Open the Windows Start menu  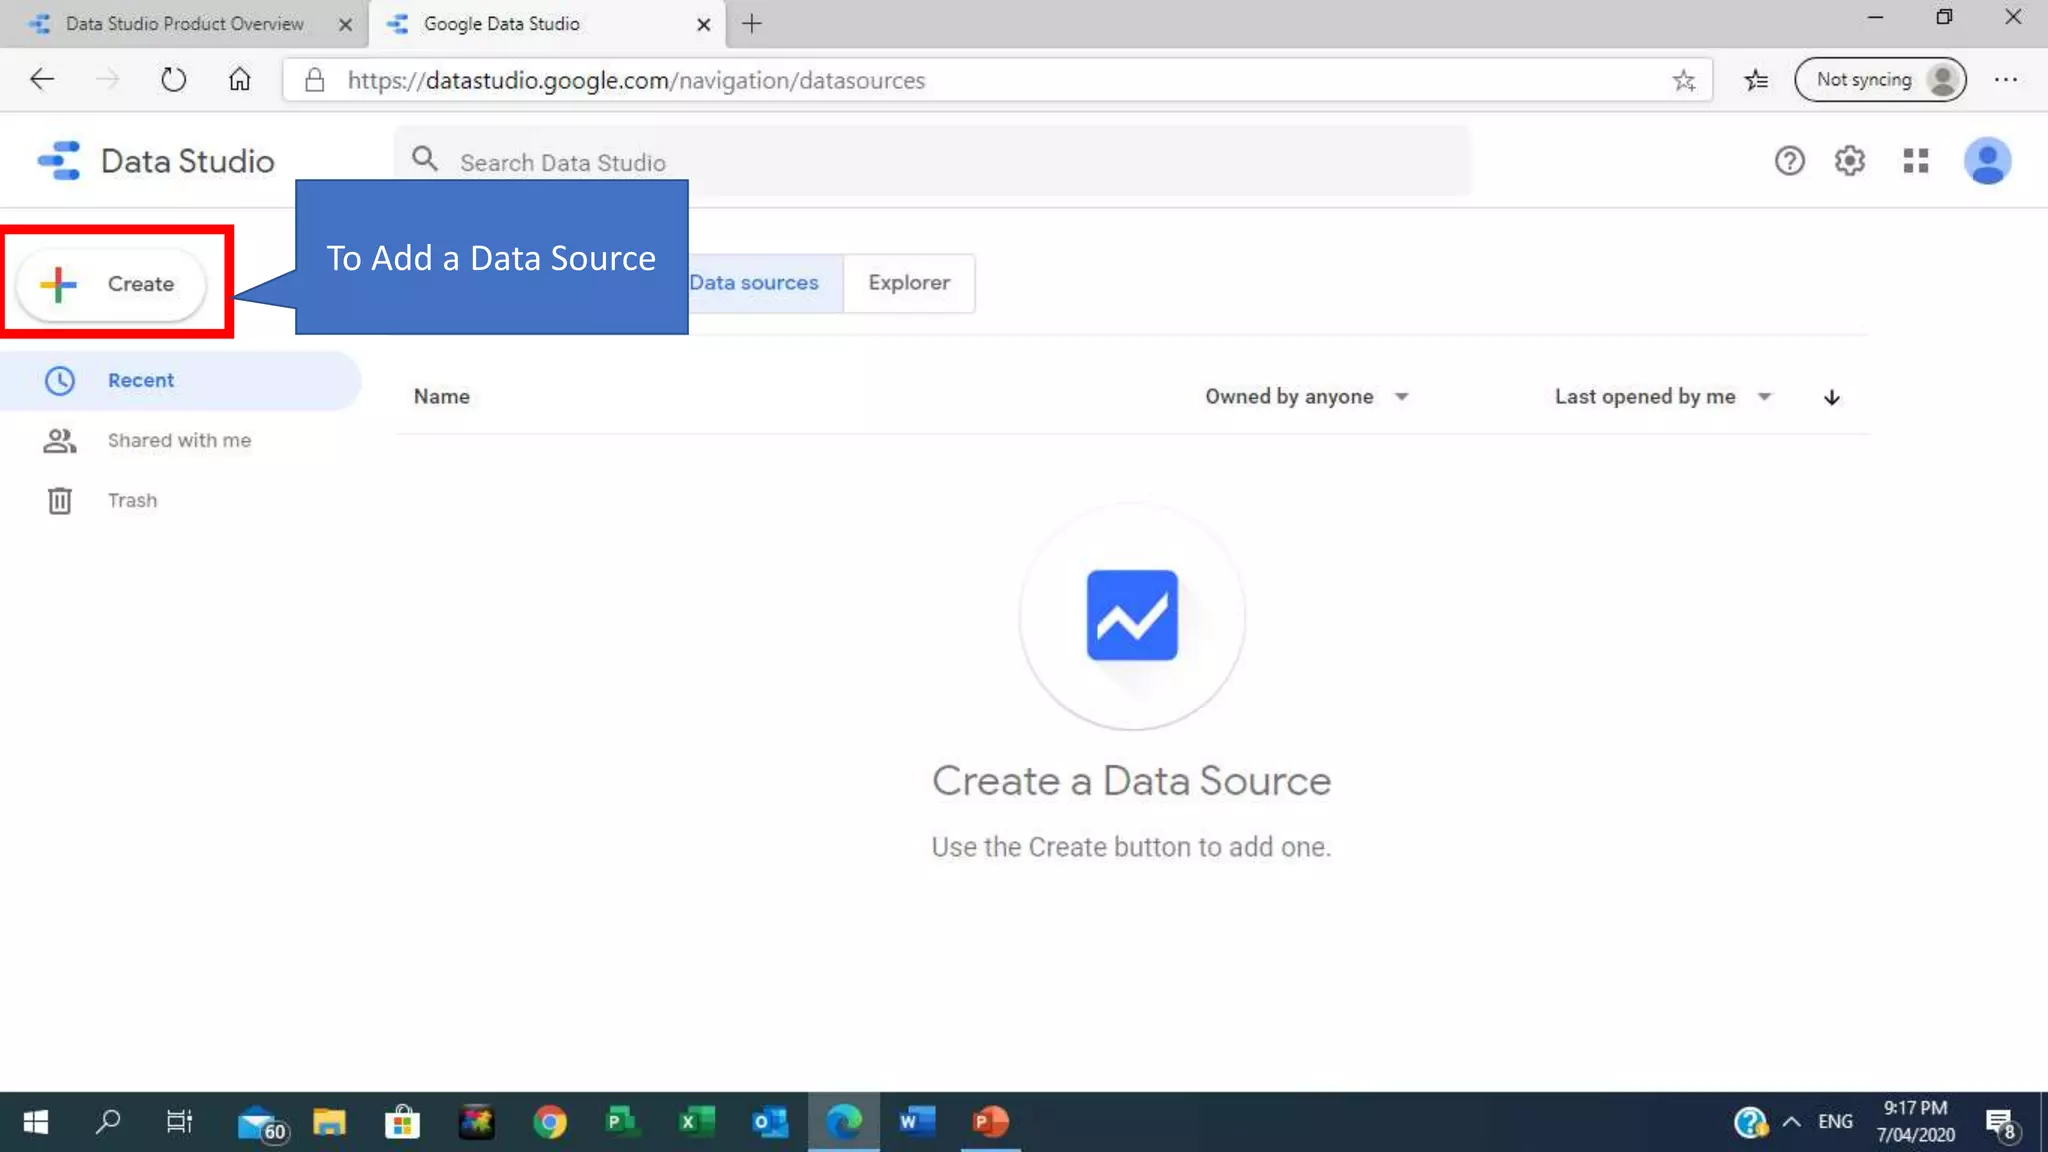tap(36, 1122)
